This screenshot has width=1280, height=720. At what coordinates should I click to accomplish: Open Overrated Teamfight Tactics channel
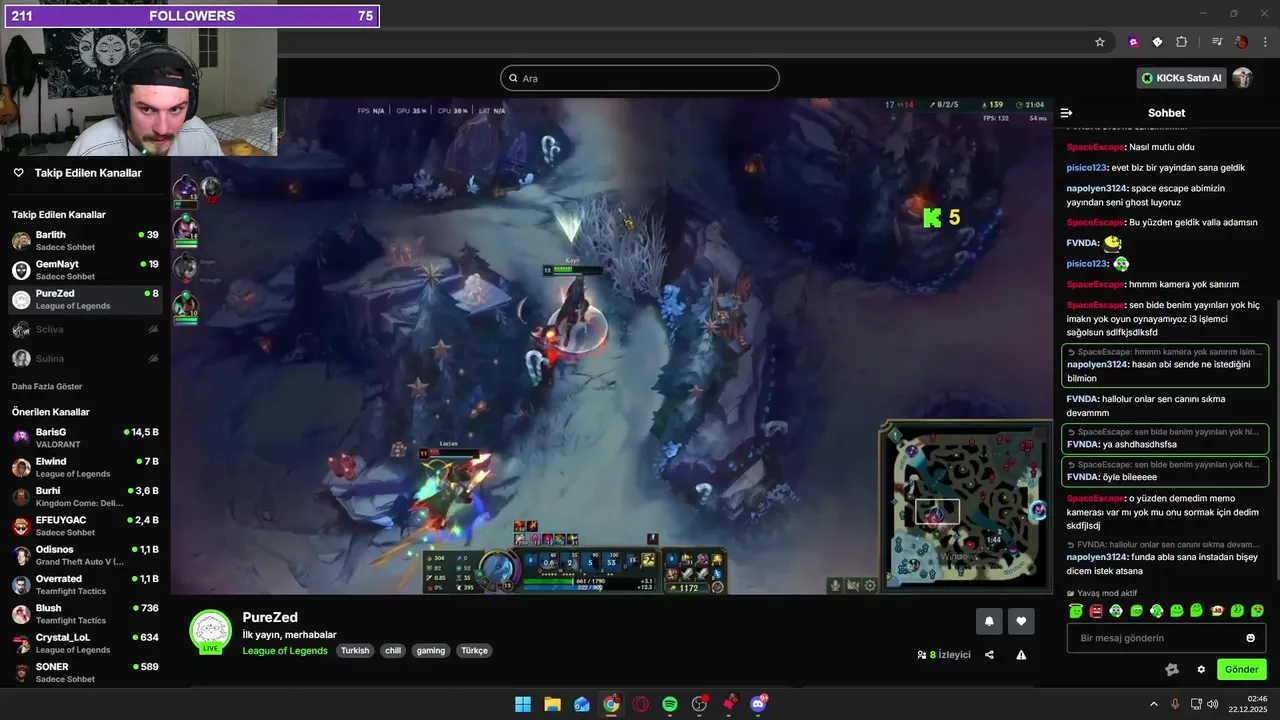[85, 585]
